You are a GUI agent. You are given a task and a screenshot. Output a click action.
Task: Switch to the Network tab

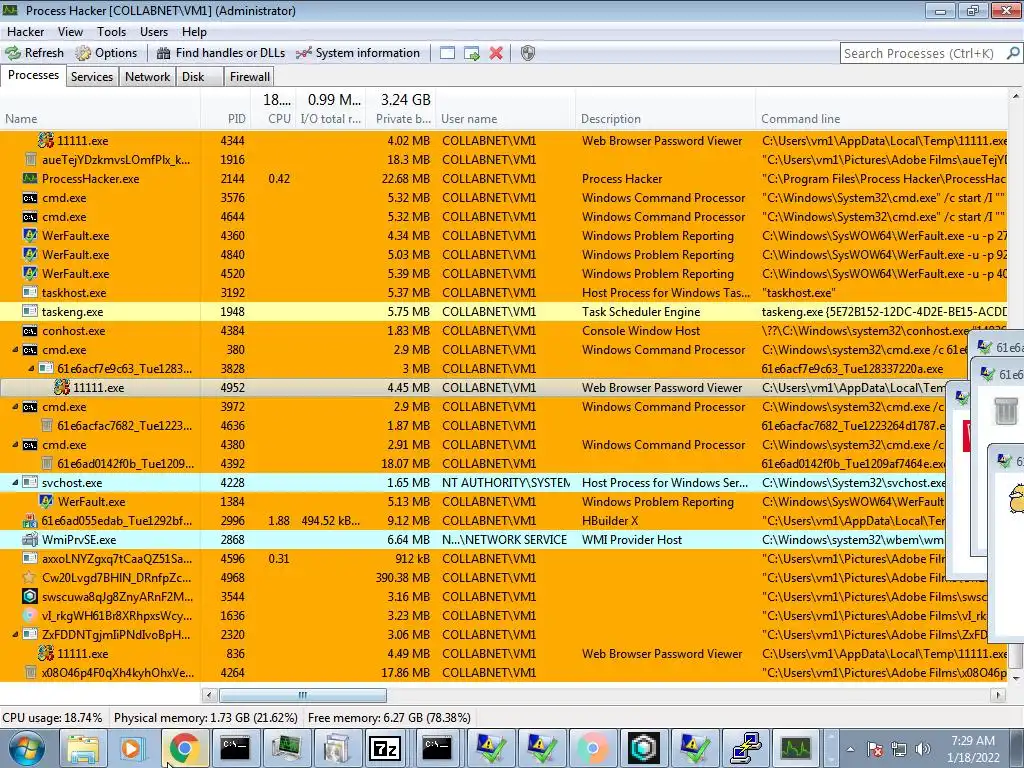pos(147,76)
